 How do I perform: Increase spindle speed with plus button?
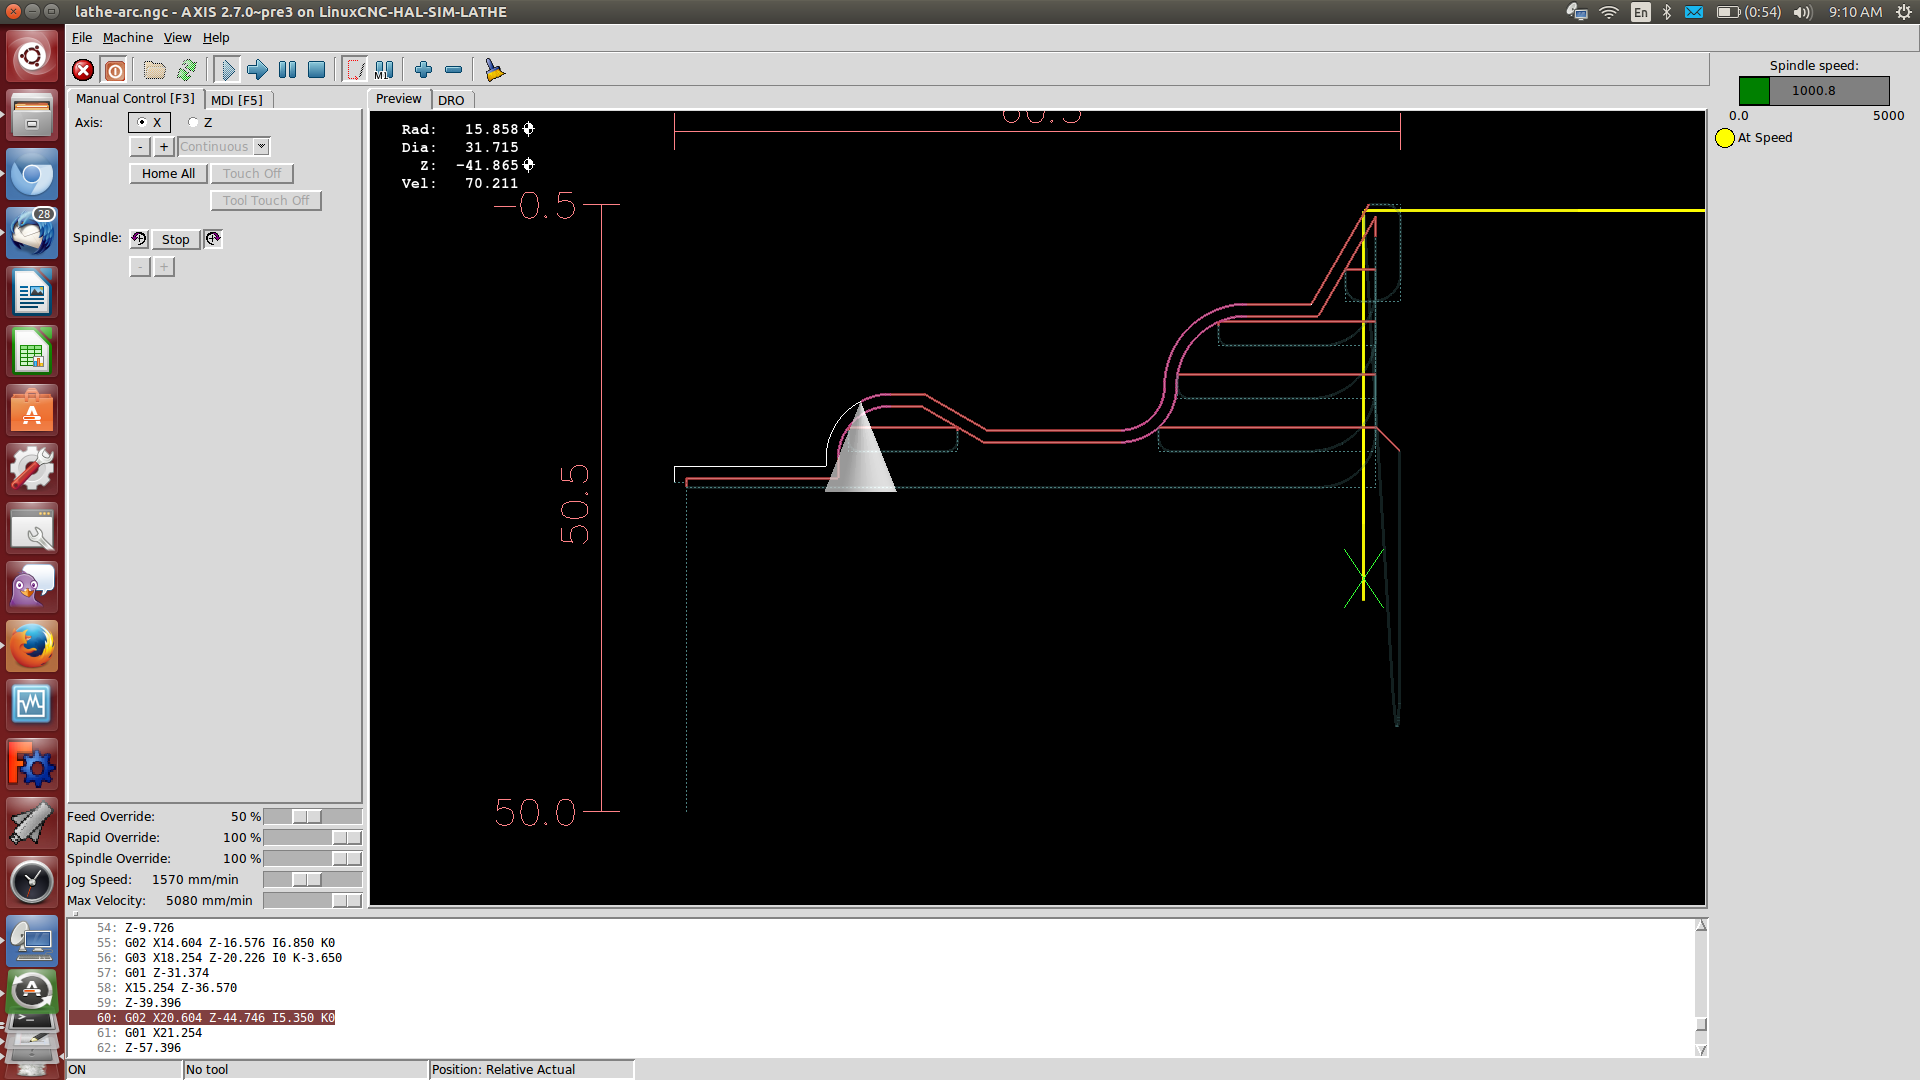click(x=164, y=267)
